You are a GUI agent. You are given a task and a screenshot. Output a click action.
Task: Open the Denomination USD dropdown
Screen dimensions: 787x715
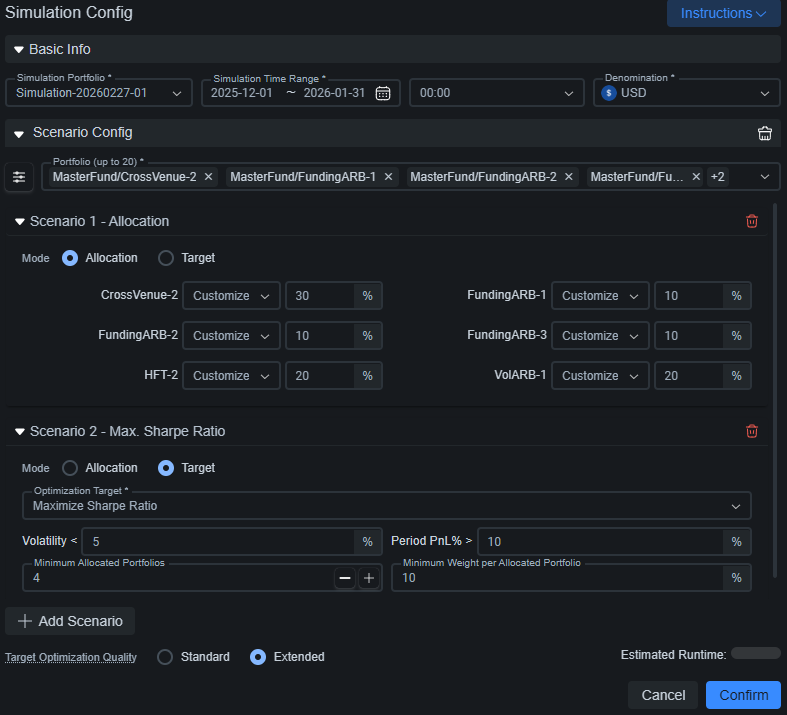[687, 93]
